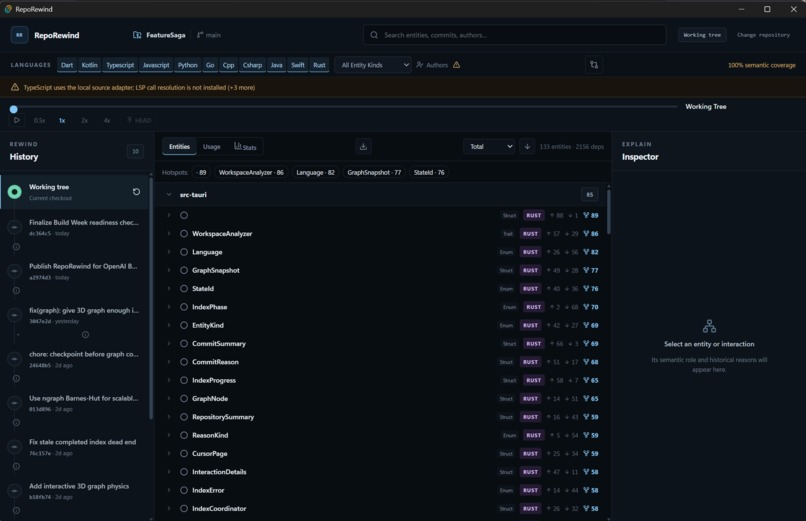Click the src-tauri count badge 85
This screenshot has width=806, height=521.
pyautogui.click(x=590, y=195)
